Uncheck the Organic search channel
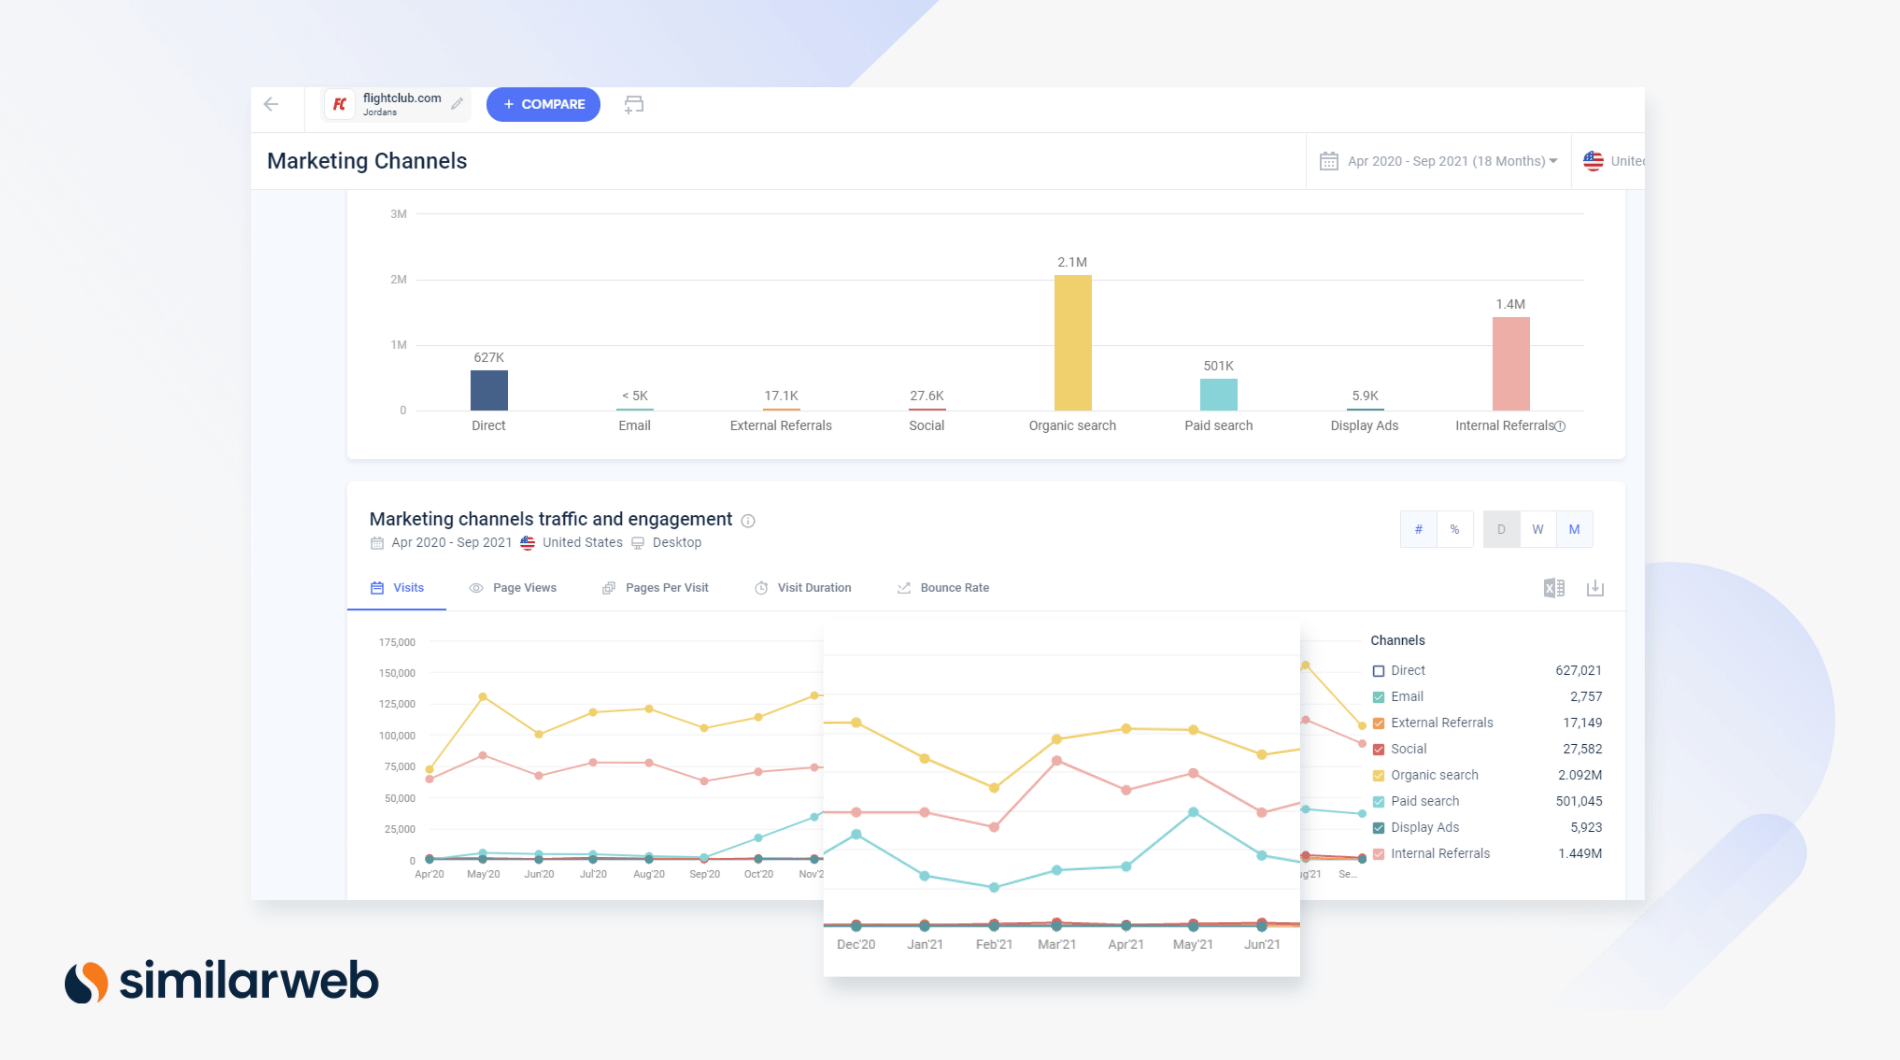Viewport: 1900px width, 1060px height. pyautogui.click(x=1379, y=775)
